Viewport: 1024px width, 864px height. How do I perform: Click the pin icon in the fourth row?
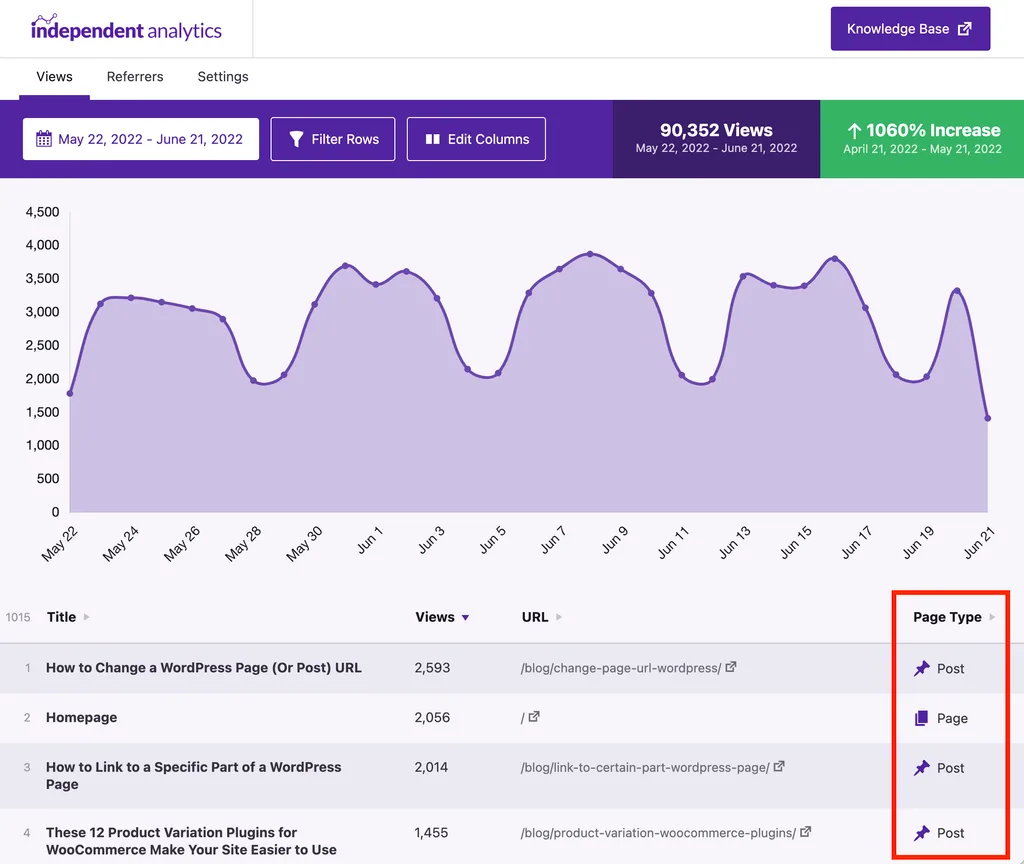pos(922,833)
